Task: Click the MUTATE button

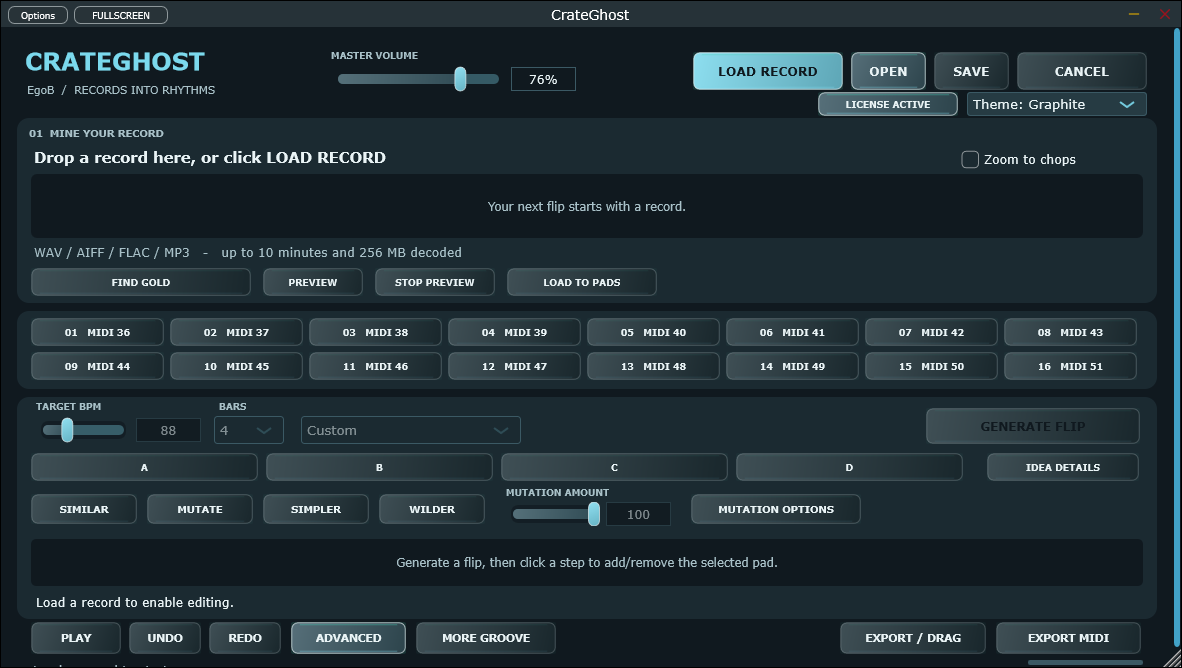Action: tap(200, 510)
